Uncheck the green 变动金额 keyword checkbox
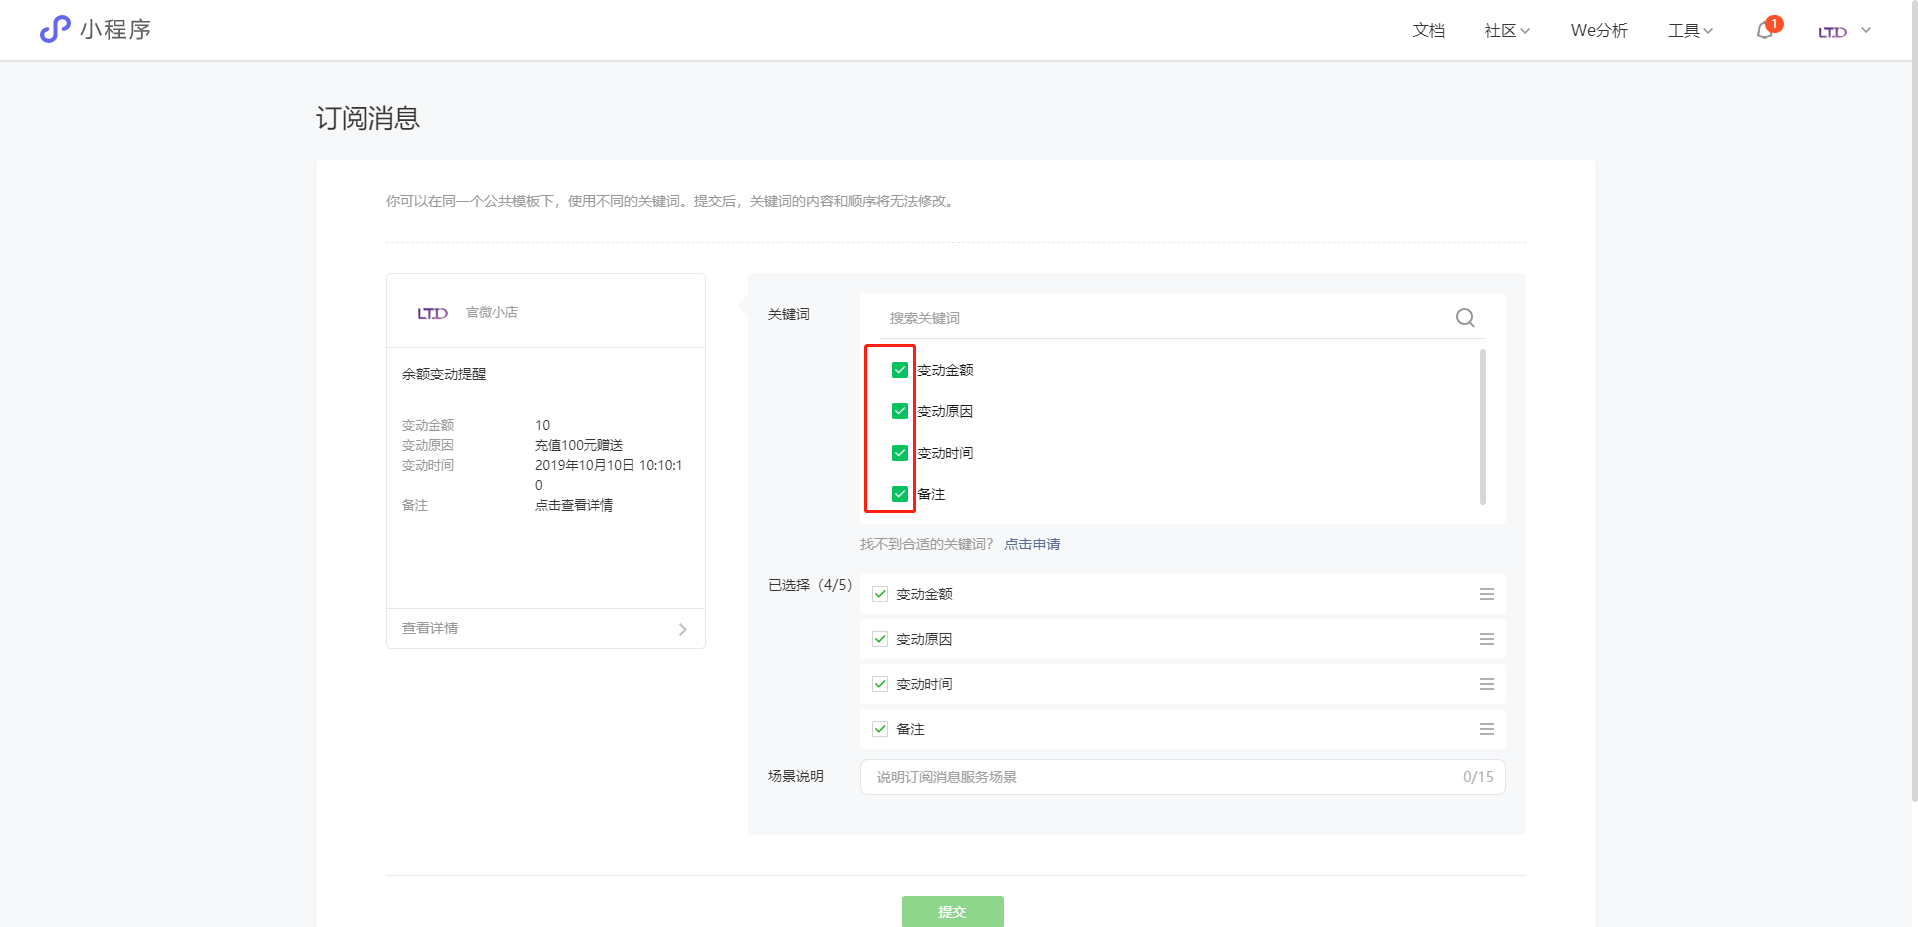Image resolution: width=1918 pixels, height=927 pixels. point(900,370)
